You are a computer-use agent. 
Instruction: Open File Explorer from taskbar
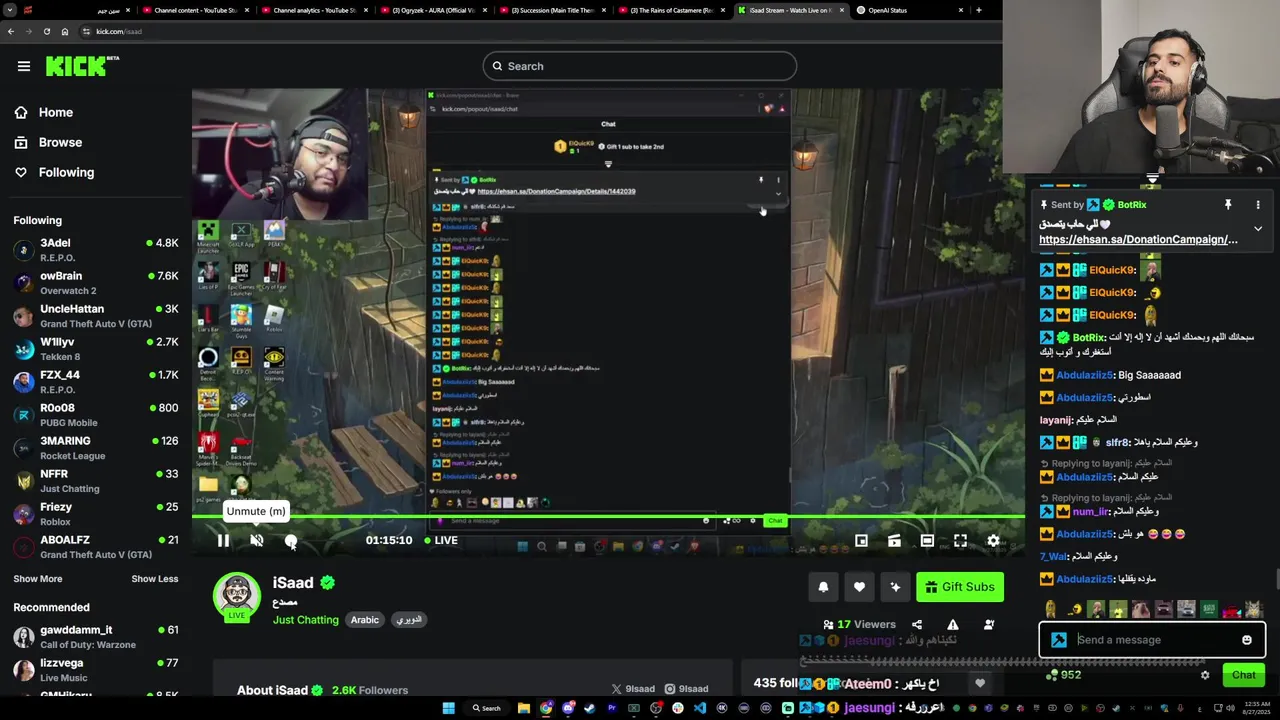523,708
